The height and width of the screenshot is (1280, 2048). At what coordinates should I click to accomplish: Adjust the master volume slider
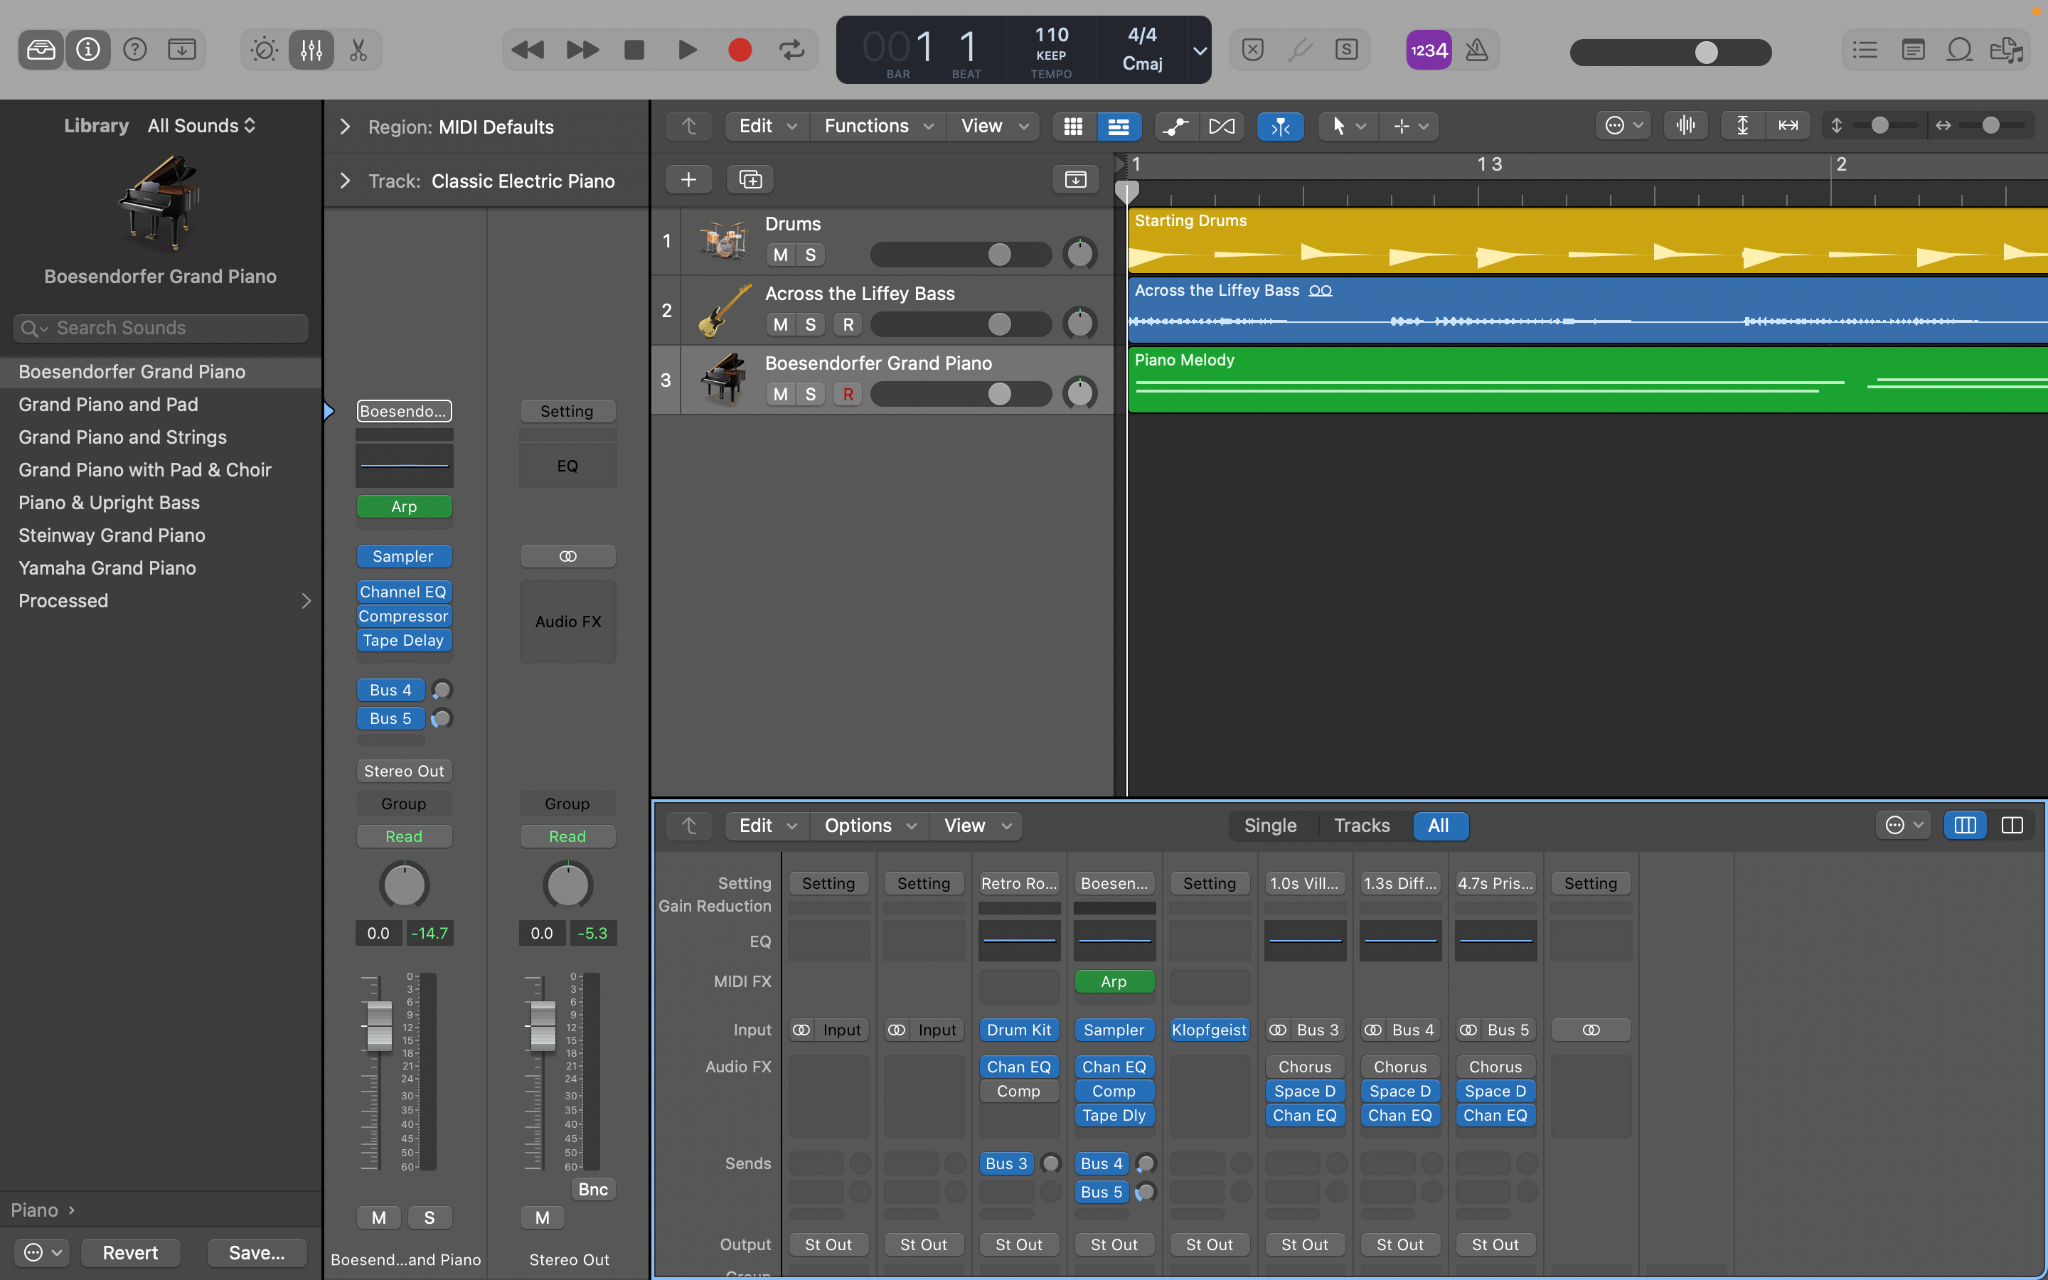coord(1706,51)
